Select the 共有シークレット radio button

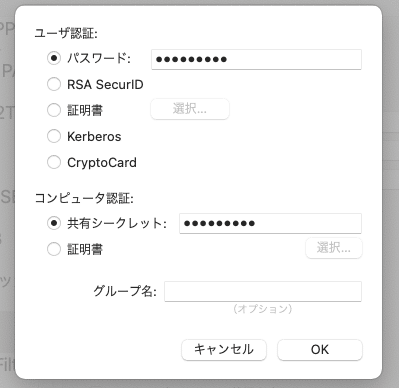[54, 223]
